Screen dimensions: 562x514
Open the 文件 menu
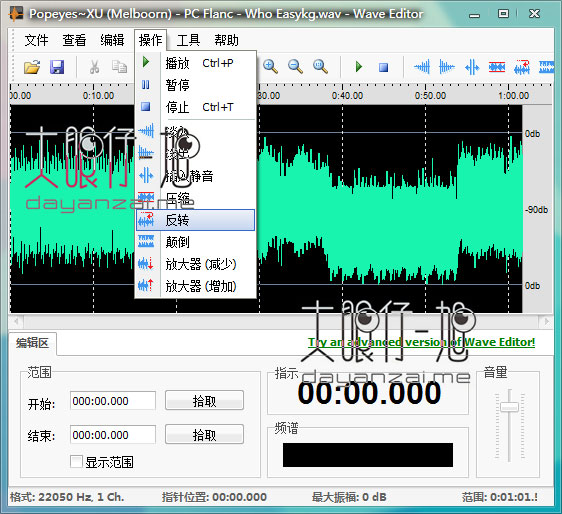point(36,40)
